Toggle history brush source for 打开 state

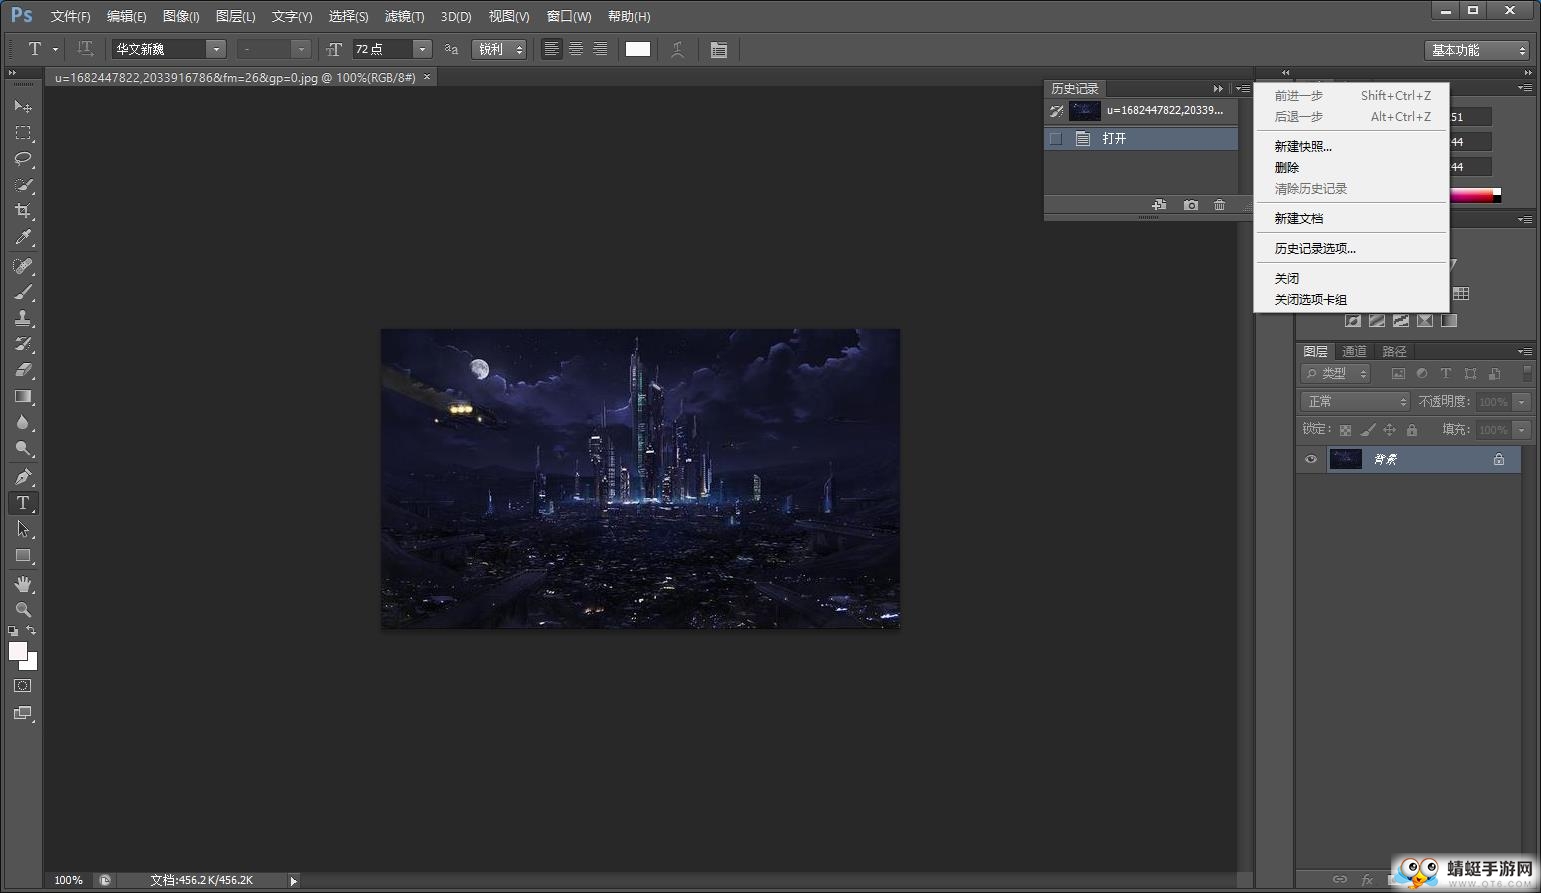coord(1056,139)
